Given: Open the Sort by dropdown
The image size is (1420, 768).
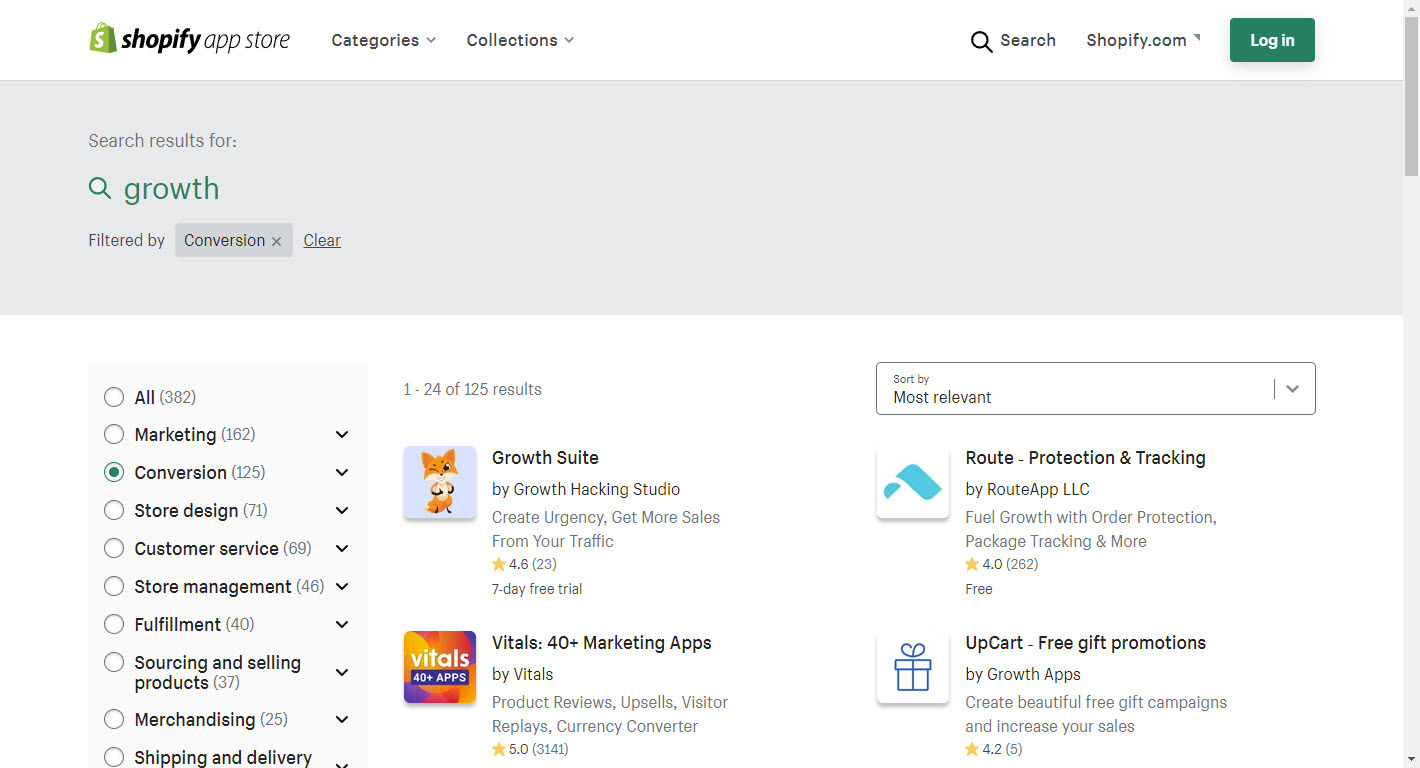Looking at the screenshot, I should click(1095, 388).
